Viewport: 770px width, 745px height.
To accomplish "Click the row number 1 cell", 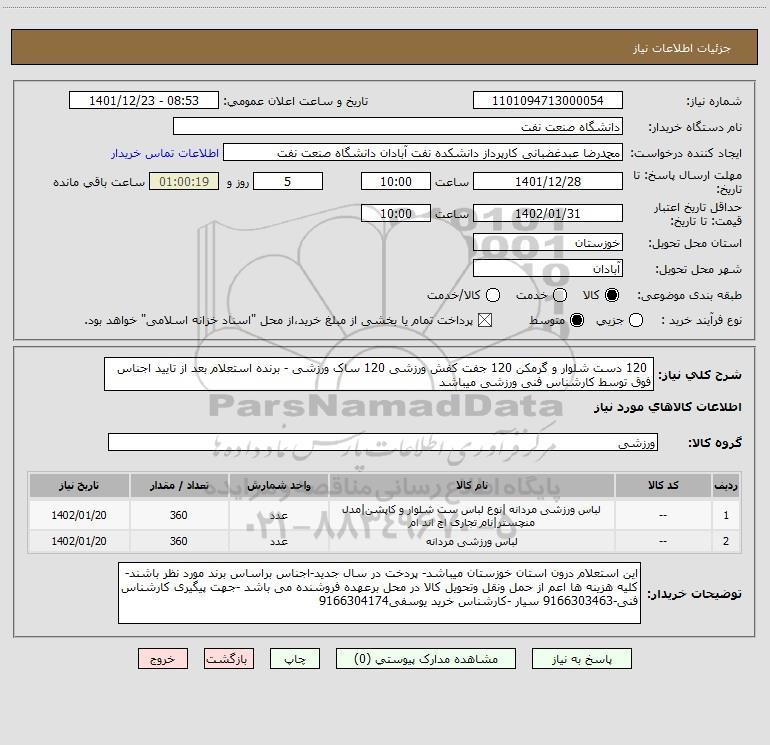I will tap(726, 515).
